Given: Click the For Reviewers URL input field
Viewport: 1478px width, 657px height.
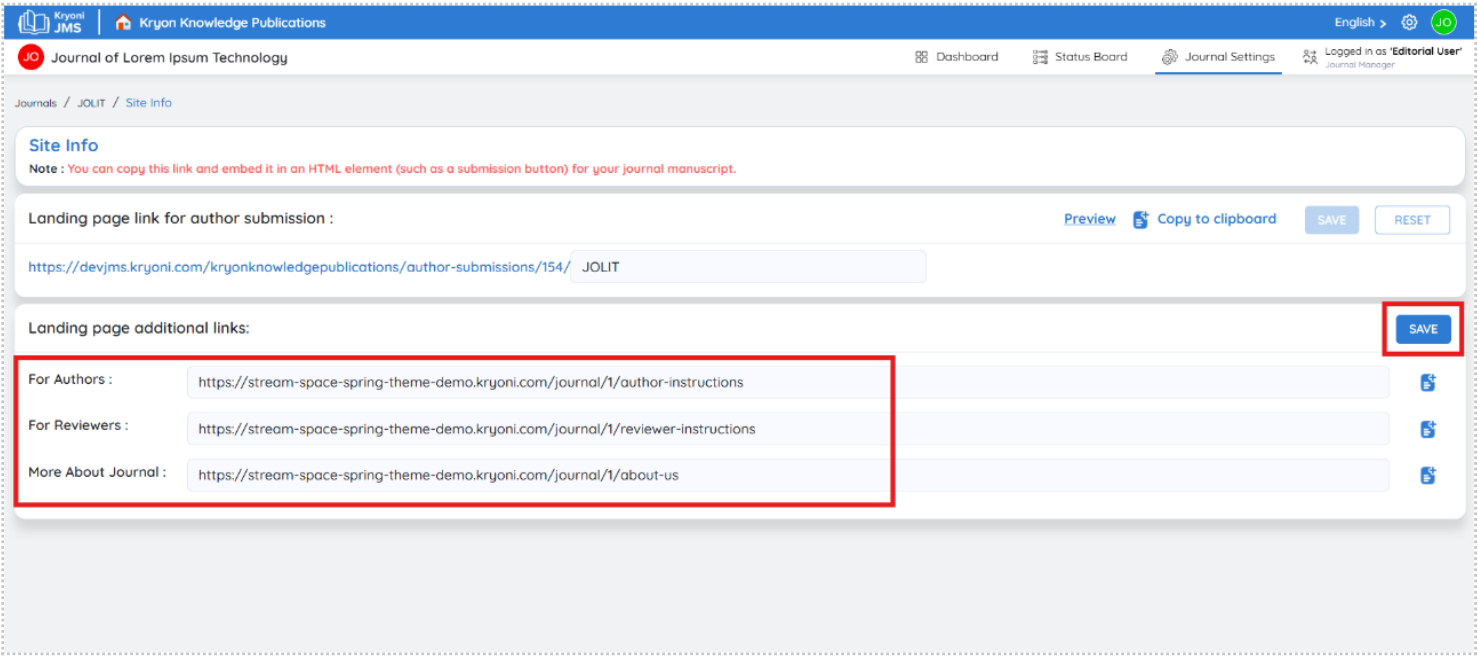Looking at the screenshot, I should (x=788, y=429).
